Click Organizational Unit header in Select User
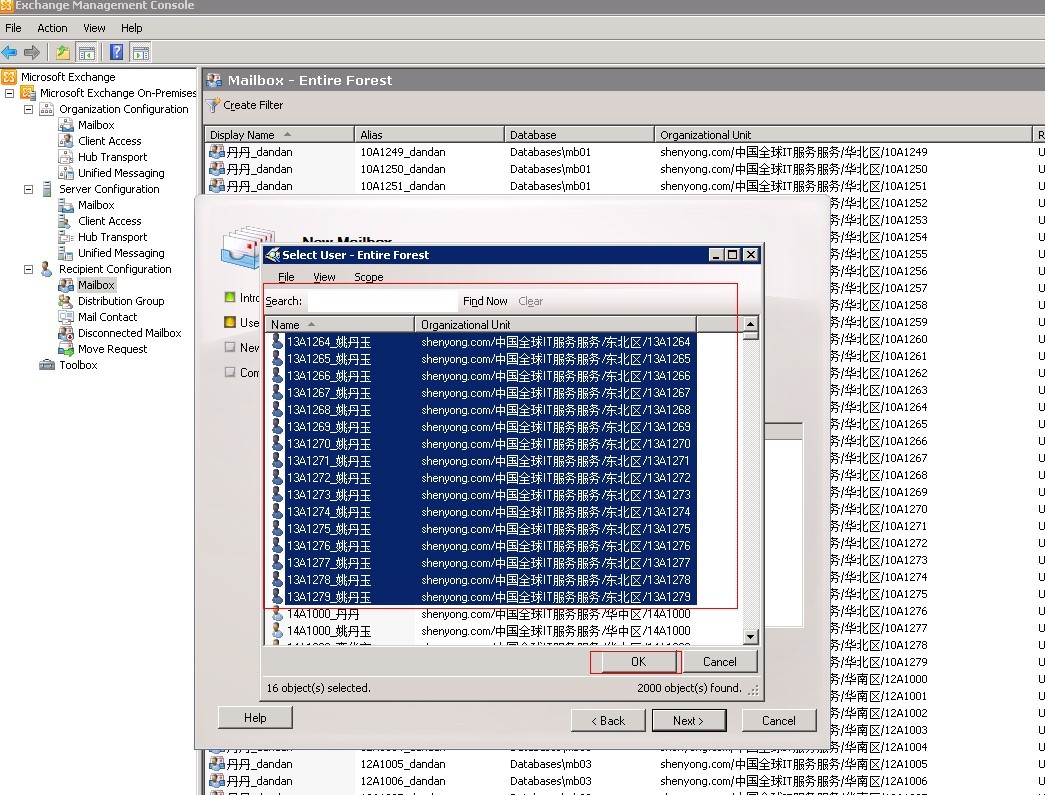 (x=555, y=325)
